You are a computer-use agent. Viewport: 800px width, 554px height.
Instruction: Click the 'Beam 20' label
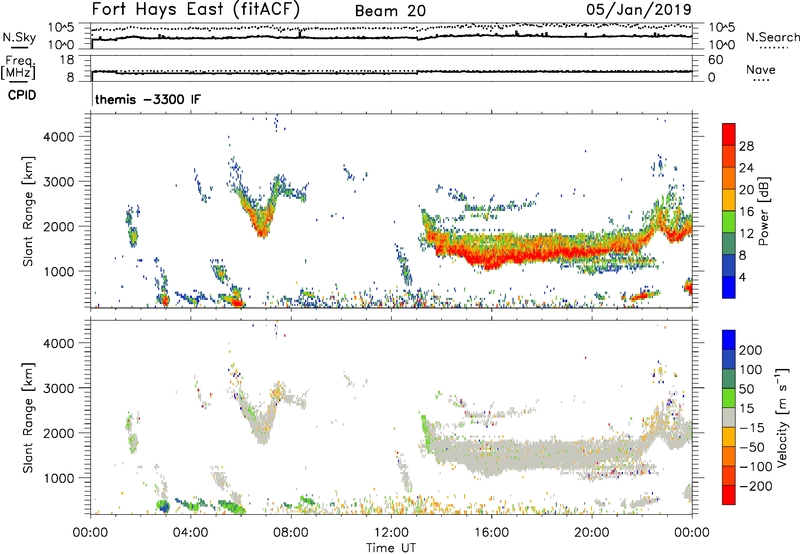(x=390, y=11)
